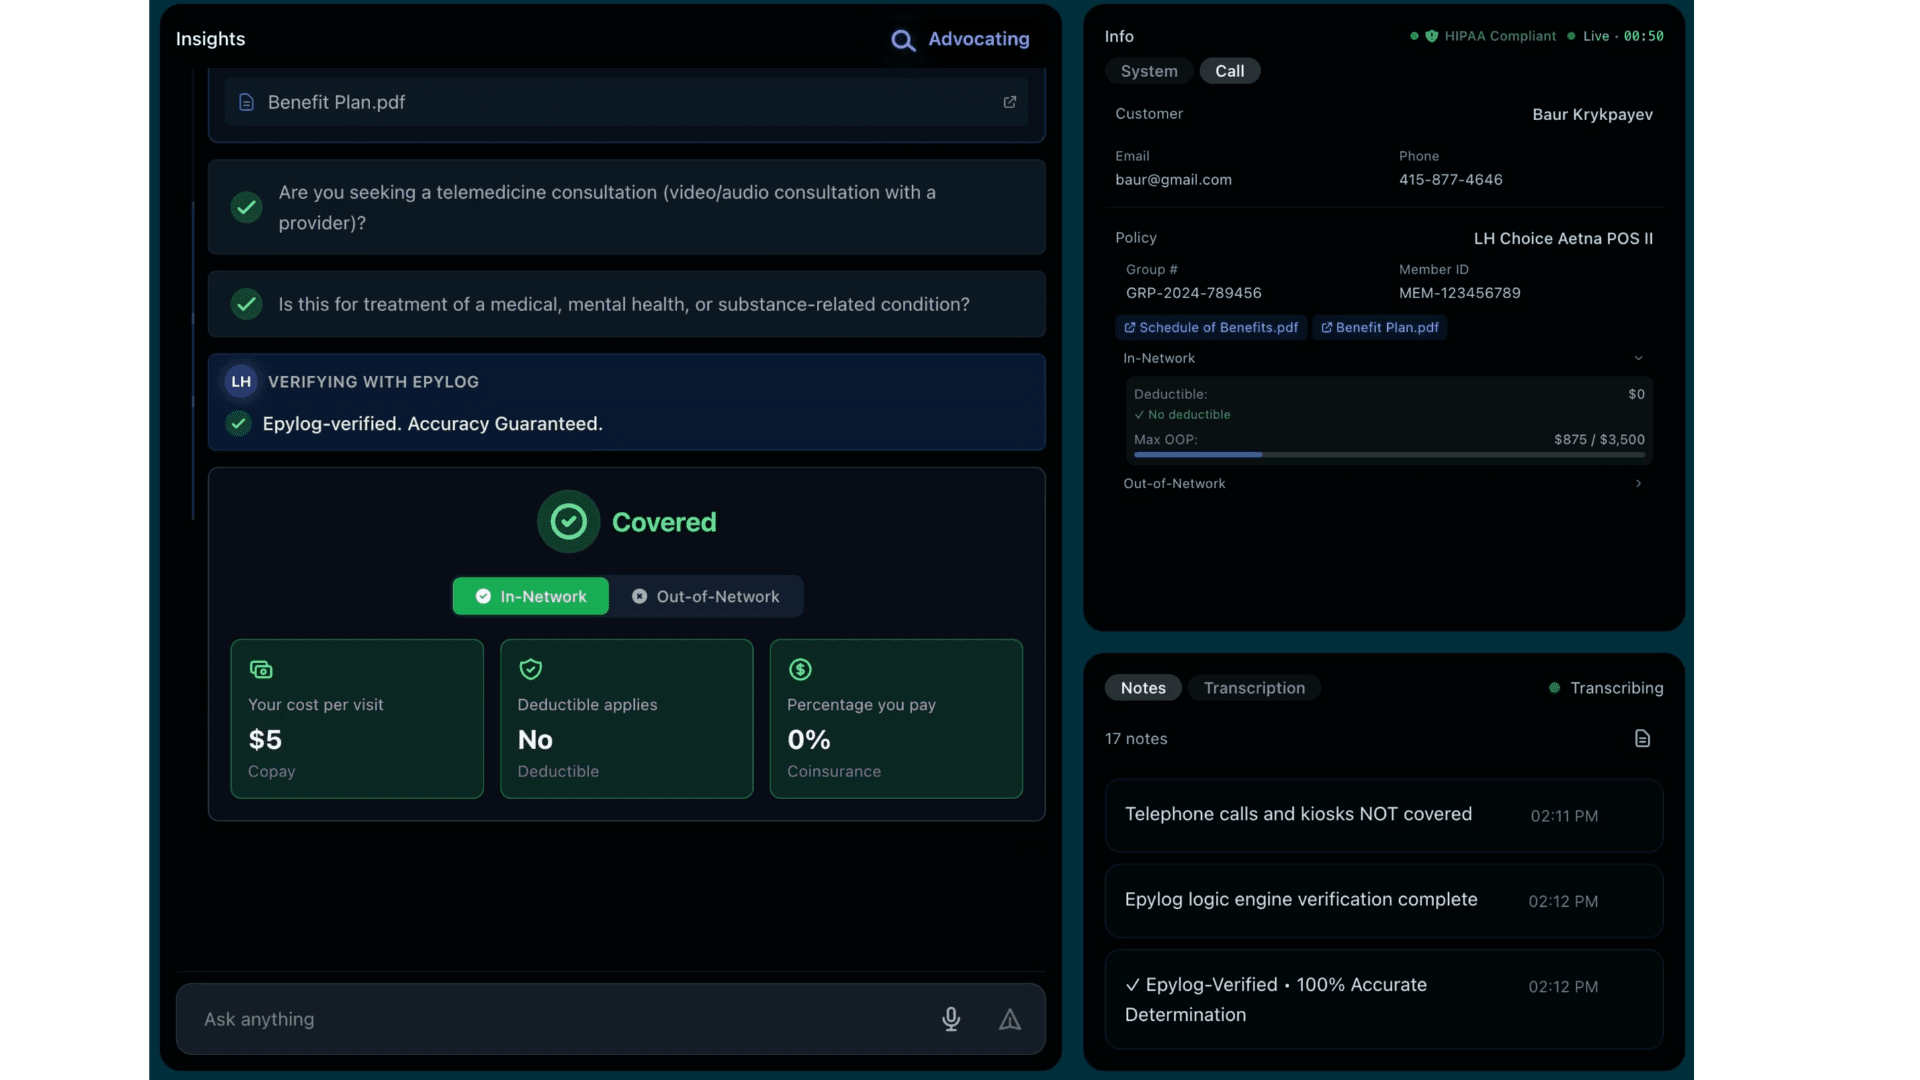Switch to the System tab
The height and width of the screenshot is (1080, 1920).
(1149, 71)
